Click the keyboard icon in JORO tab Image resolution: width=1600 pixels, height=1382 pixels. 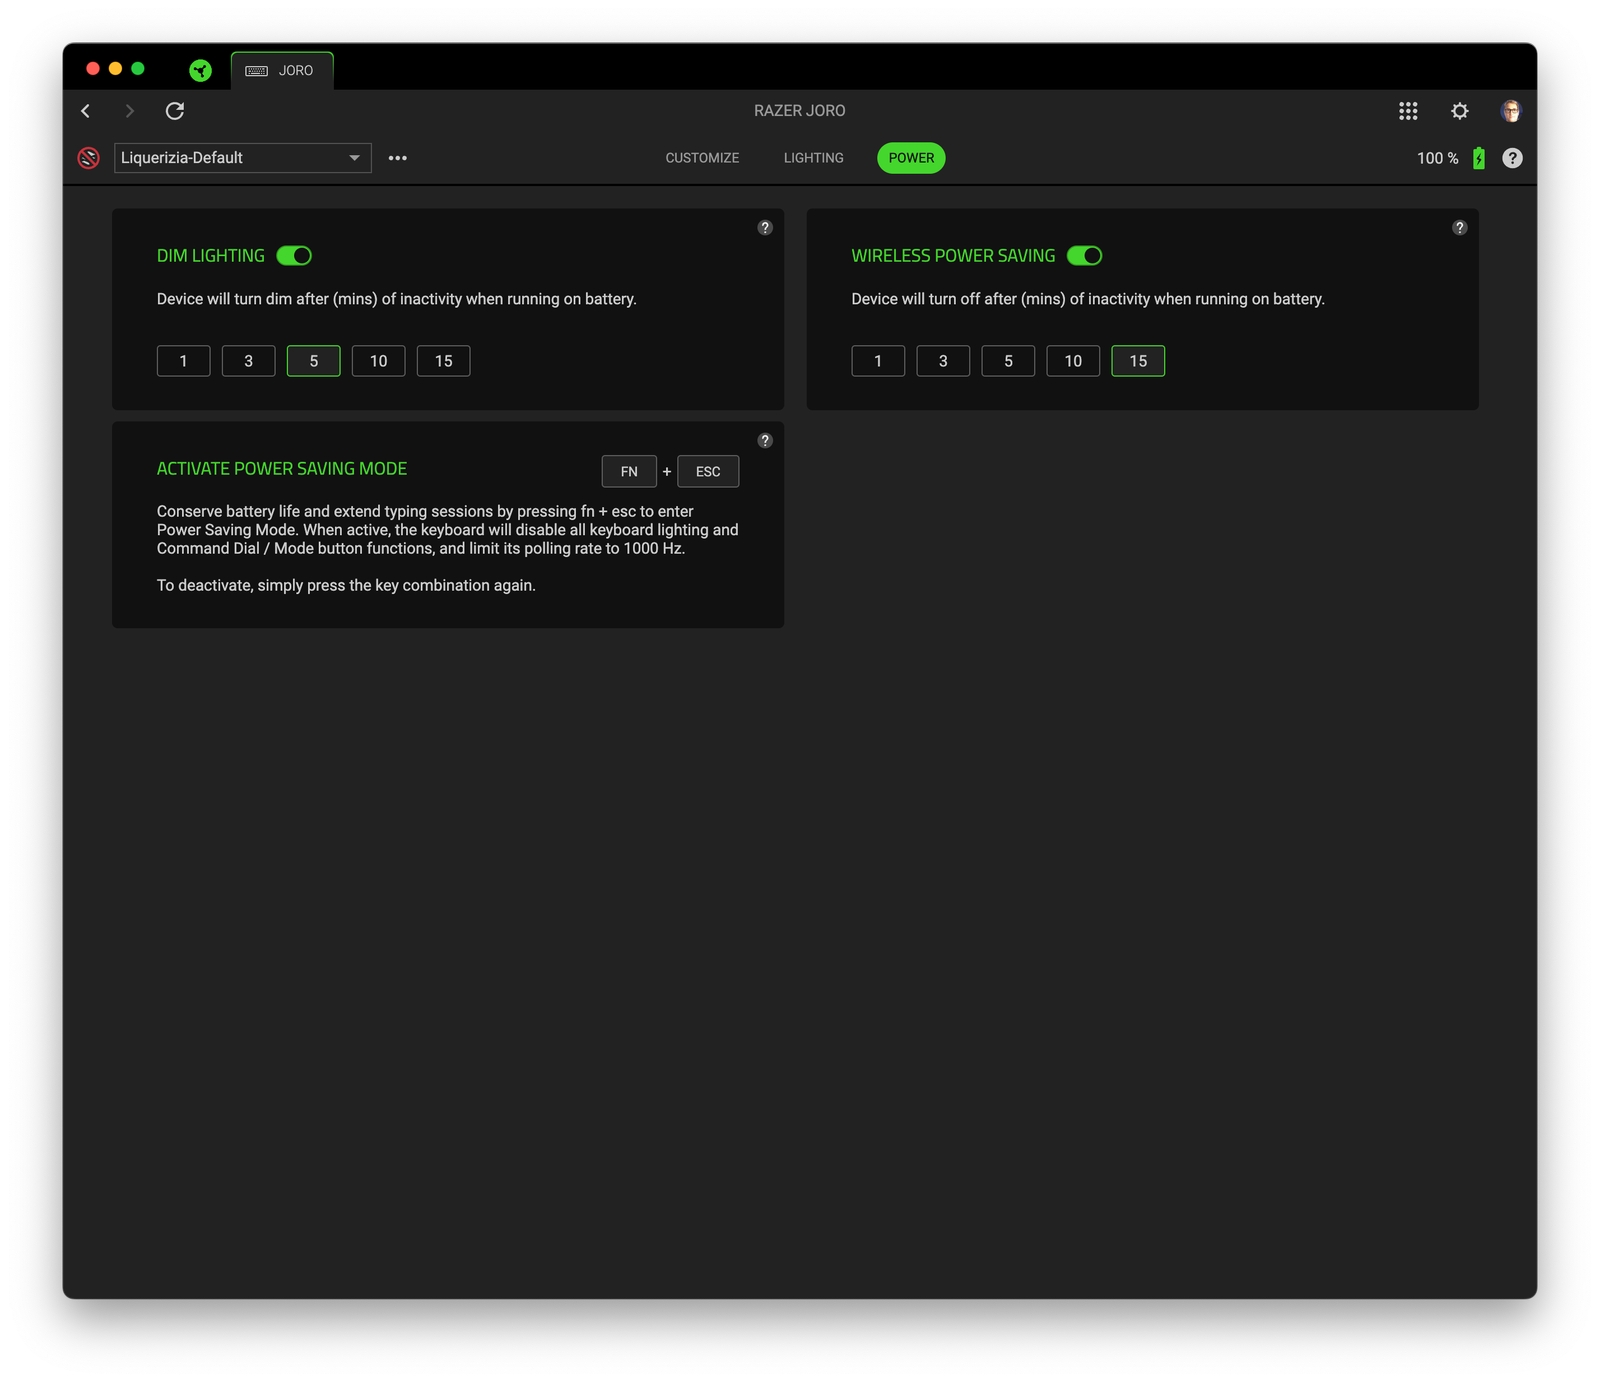(257, 71)
